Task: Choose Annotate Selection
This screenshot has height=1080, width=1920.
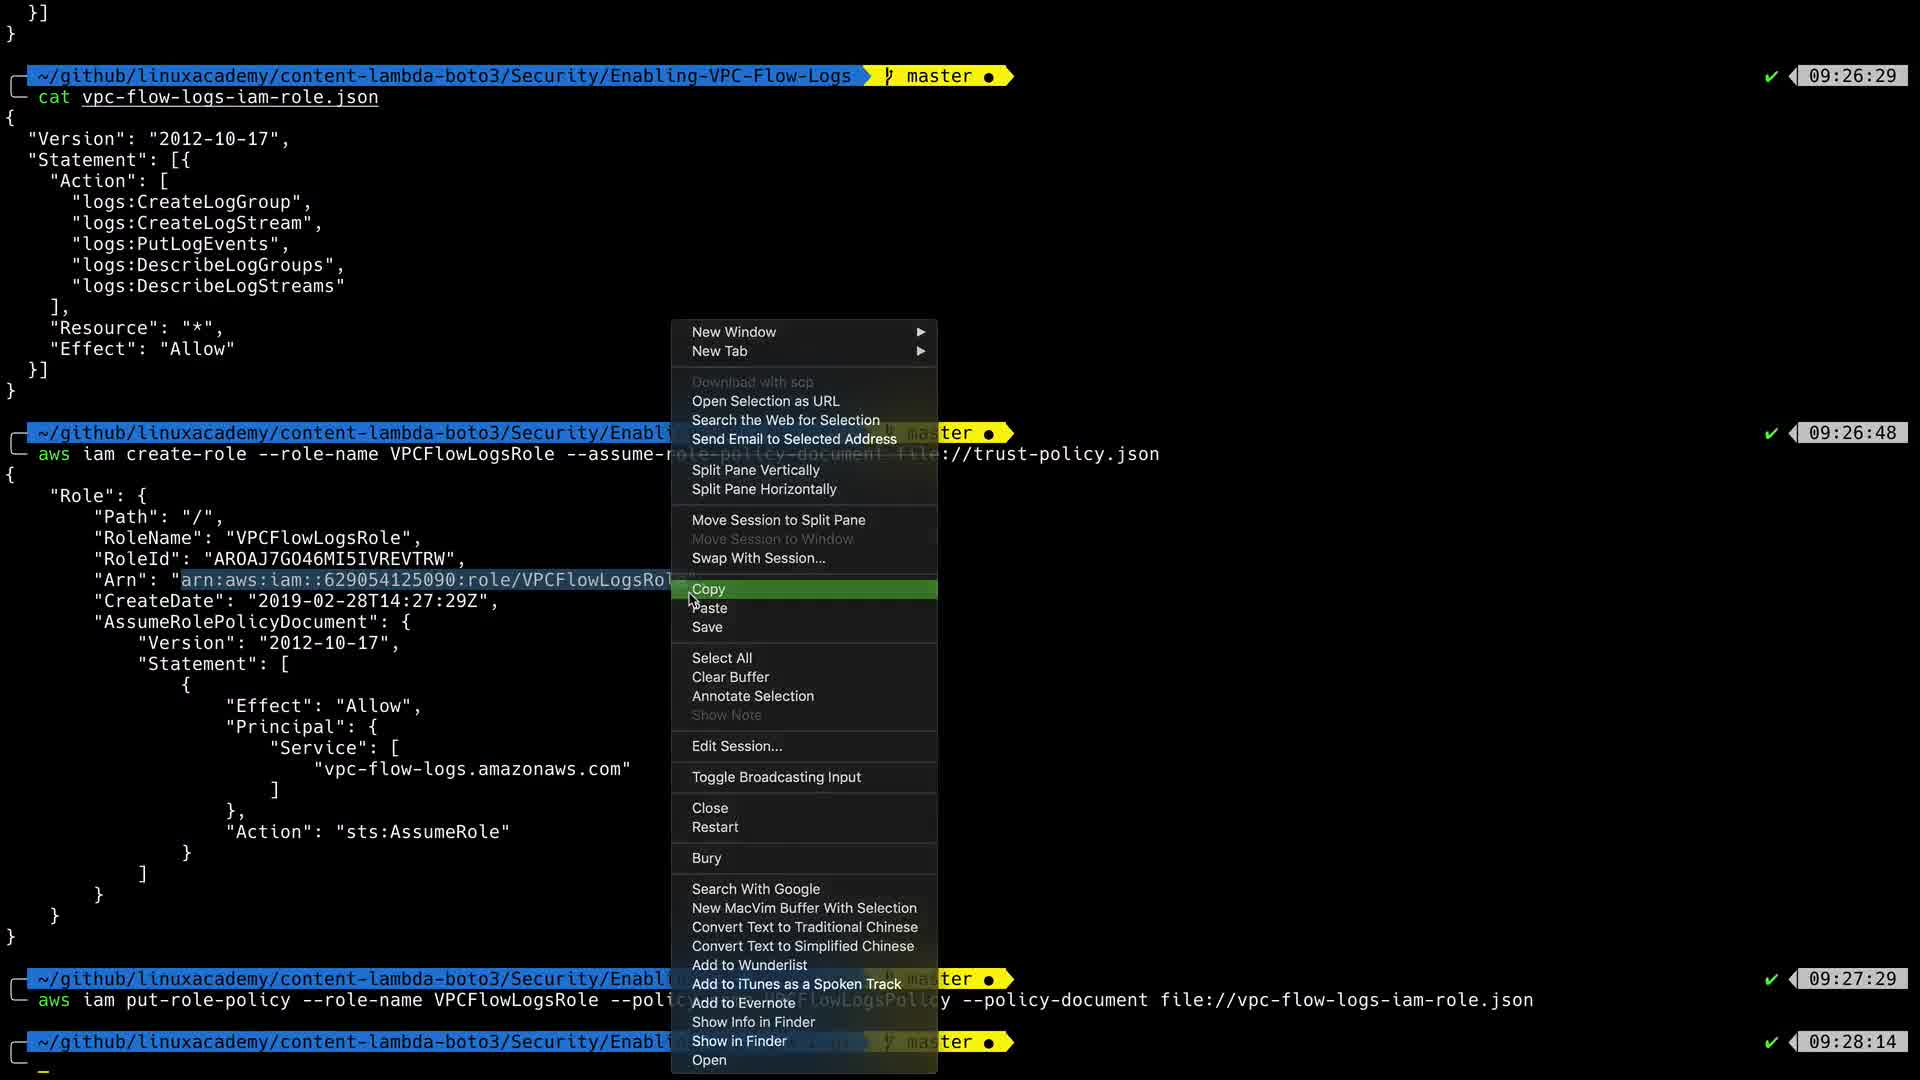Action: (x=753, y=696)
